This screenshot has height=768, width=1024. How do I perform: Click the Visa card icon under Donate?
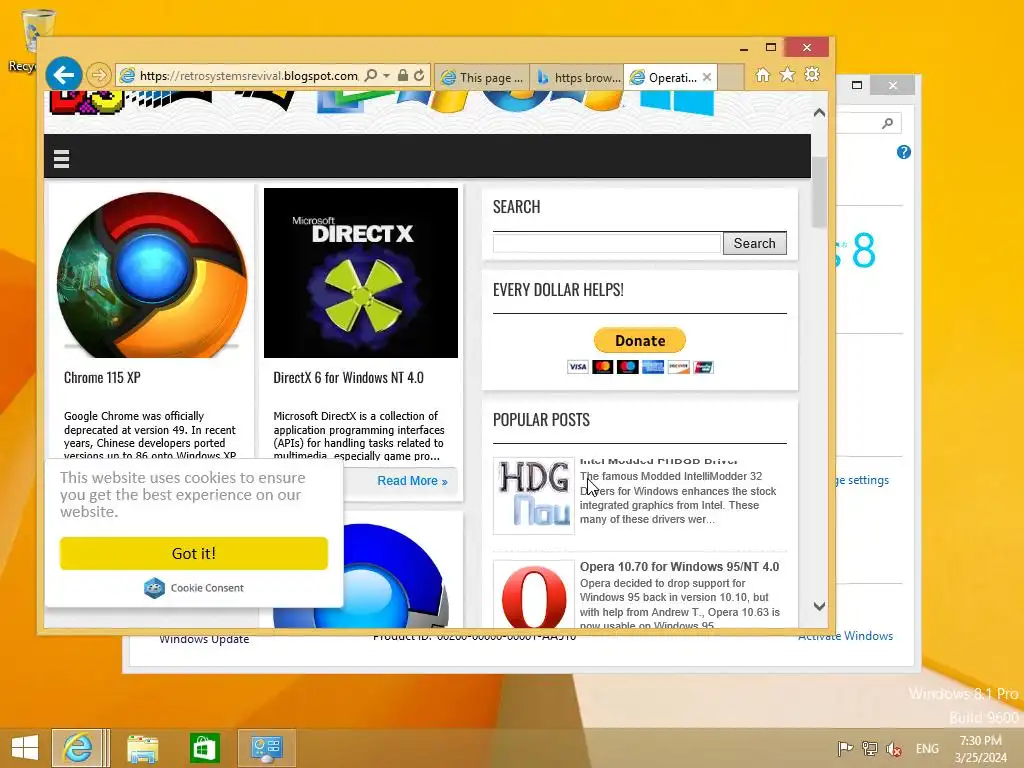pyautogui.click(x=577, y=367)
